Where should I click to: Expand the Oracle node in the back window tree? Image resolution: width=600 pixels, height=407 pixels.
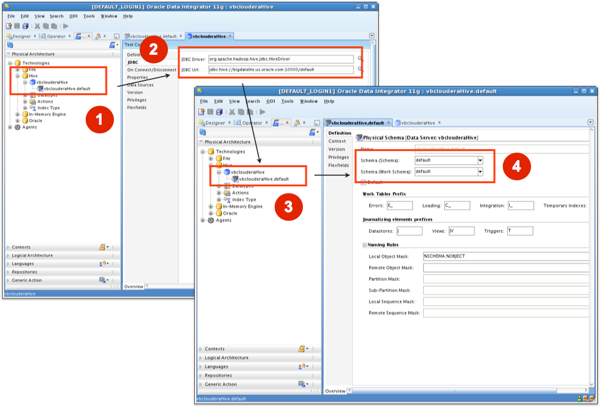click(x=18, y=120)
